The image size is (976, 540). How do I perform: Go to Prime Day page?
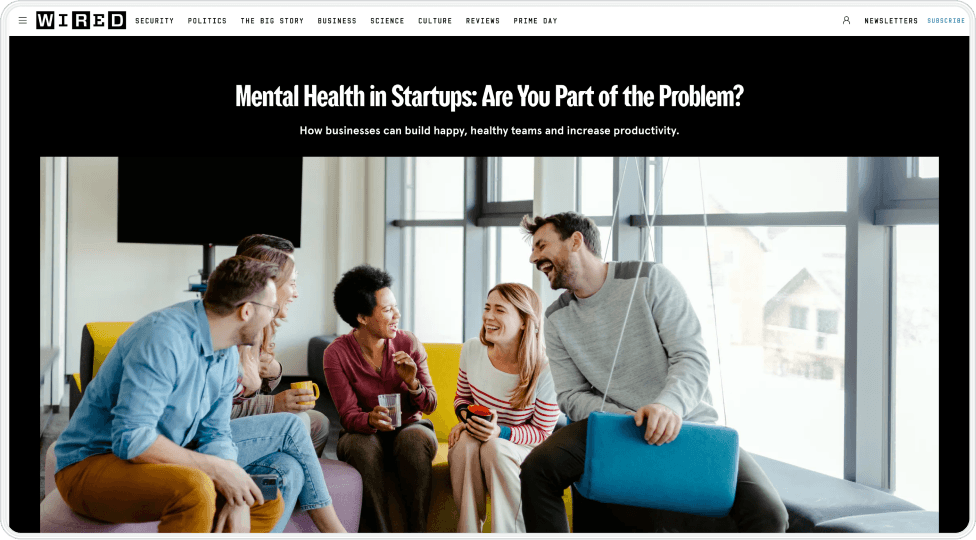(x=535, y=21)
